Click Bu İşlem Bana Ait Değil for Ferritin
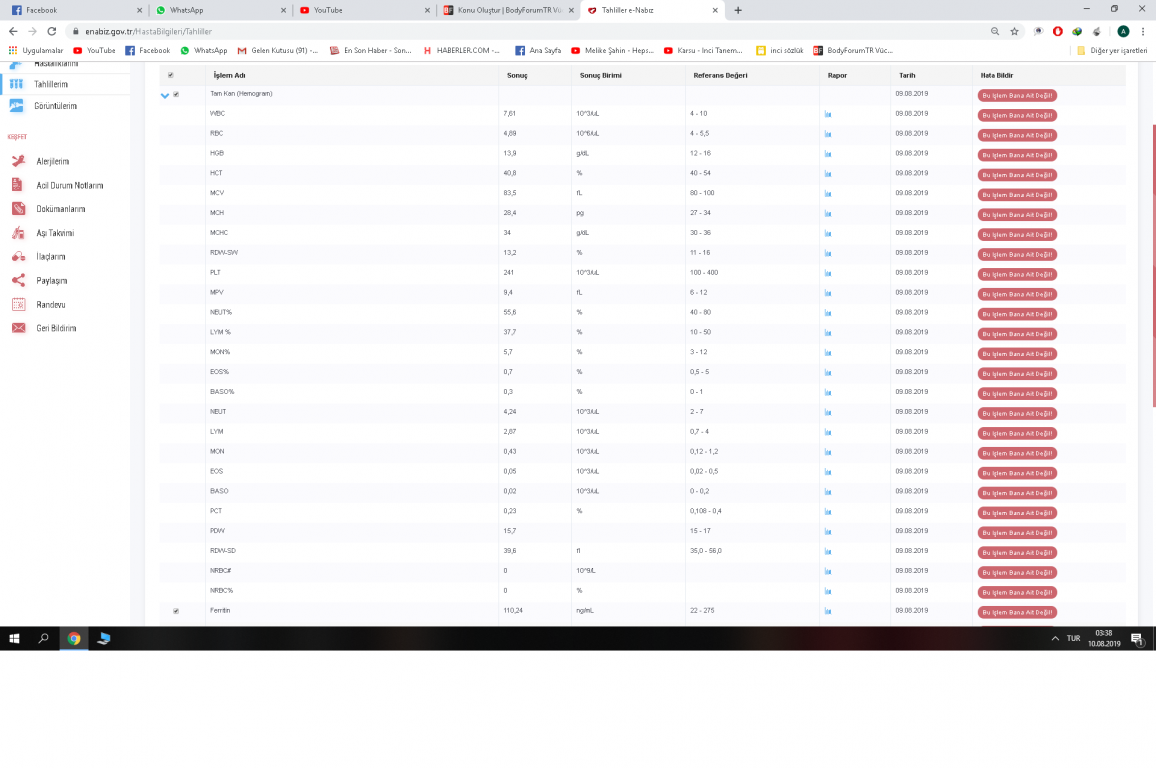The image size is (1156, 768). coord(1017,612)
